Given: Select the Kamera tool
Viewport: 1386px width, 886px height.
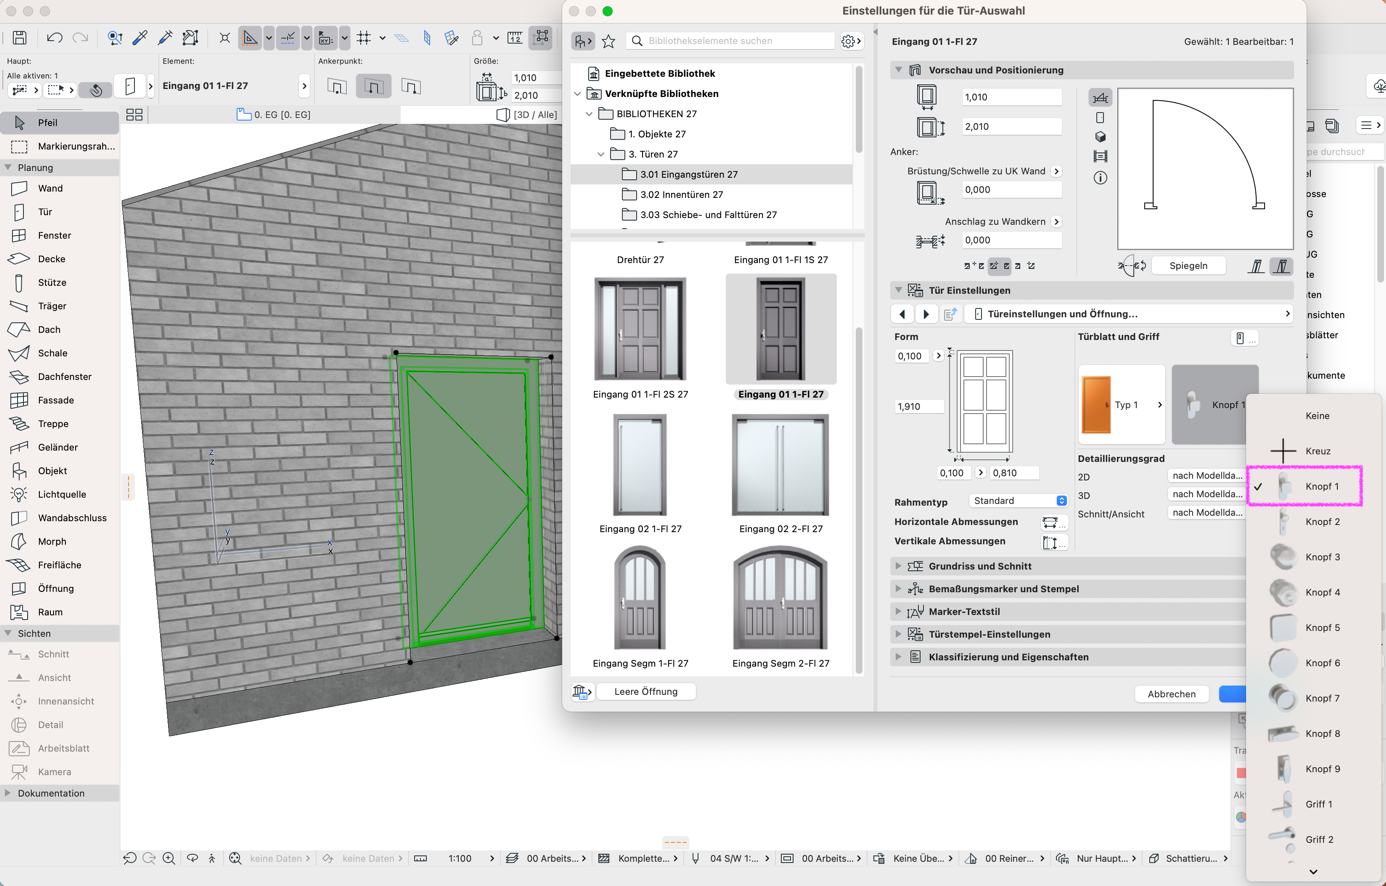Looking at the screenshot, I should (x=59, y=772).
